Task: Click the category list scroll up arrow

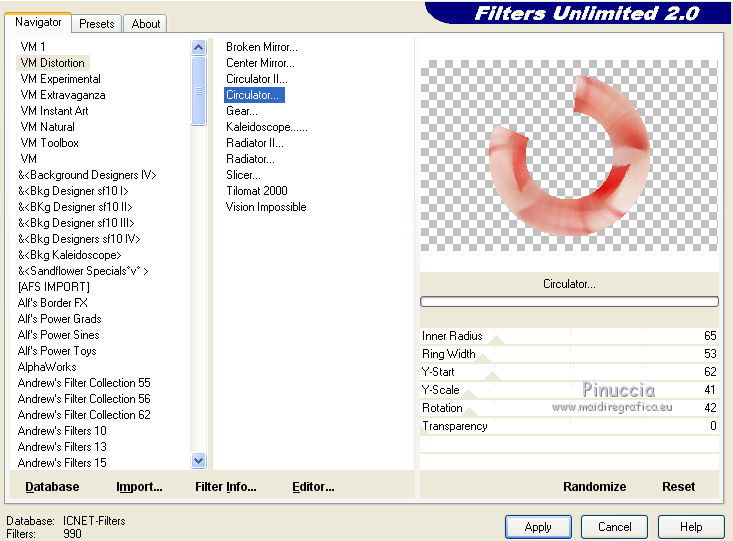Action: (199, 48)
